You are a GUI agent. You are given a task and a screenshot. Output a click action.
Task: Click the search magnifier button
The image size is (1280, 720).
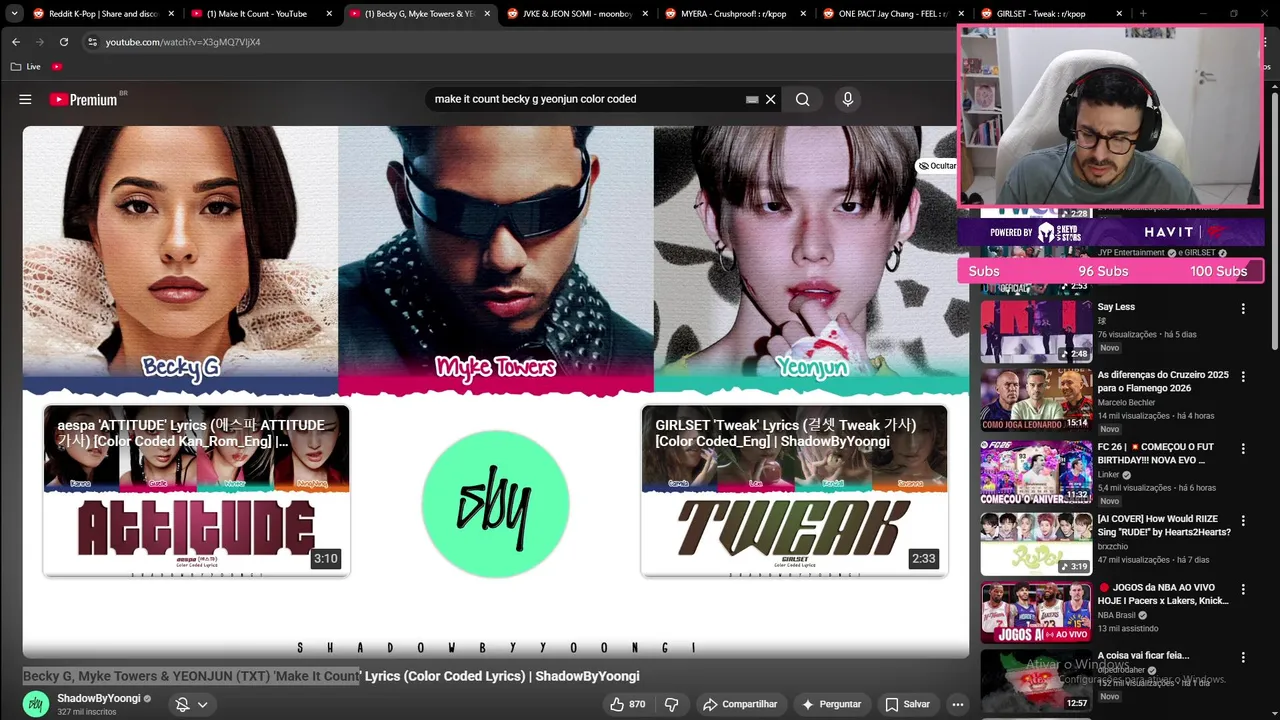[x=802, y=99]
